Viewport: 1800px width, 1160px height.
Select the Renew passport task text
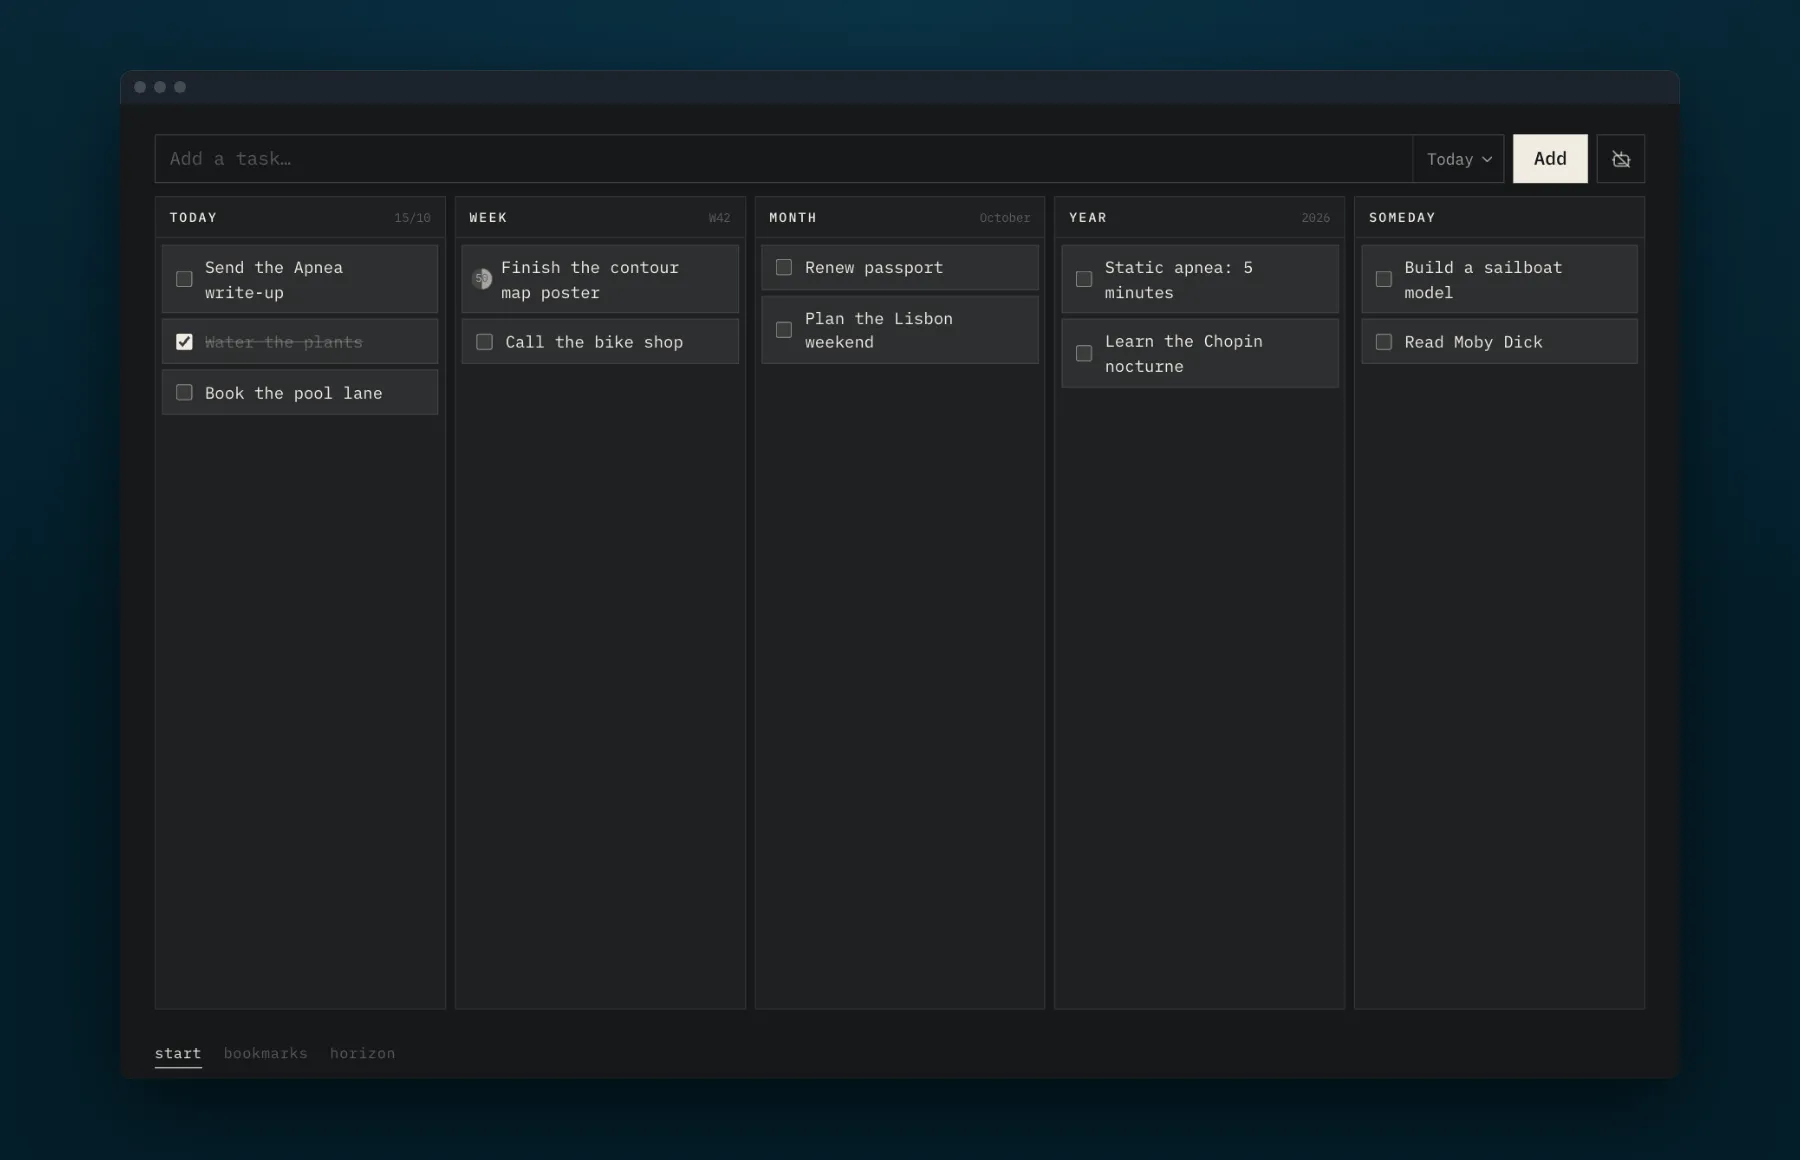(874, 268)
